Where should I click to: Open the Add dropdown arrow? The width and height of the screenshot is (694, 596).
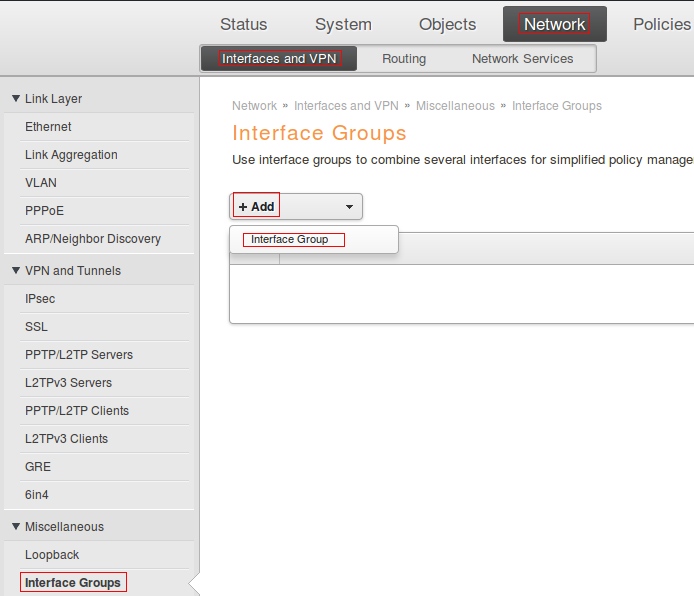click(x=349, y=207)
